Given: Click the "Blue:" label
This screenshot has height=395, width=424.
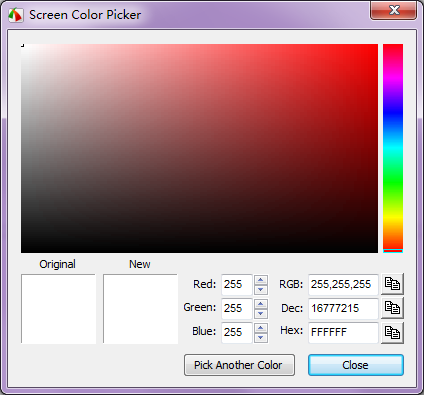Looking at the screenshot, I should 204,331.
